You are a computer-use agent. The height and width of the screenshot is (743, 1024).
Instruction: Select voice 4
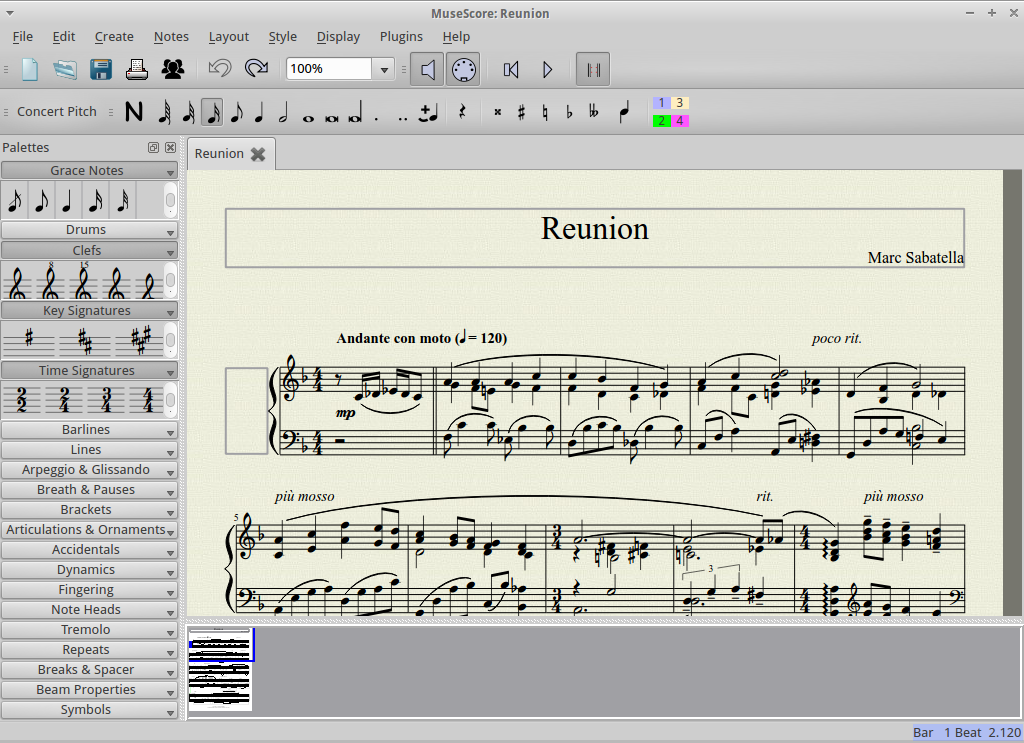coord(680,121)
